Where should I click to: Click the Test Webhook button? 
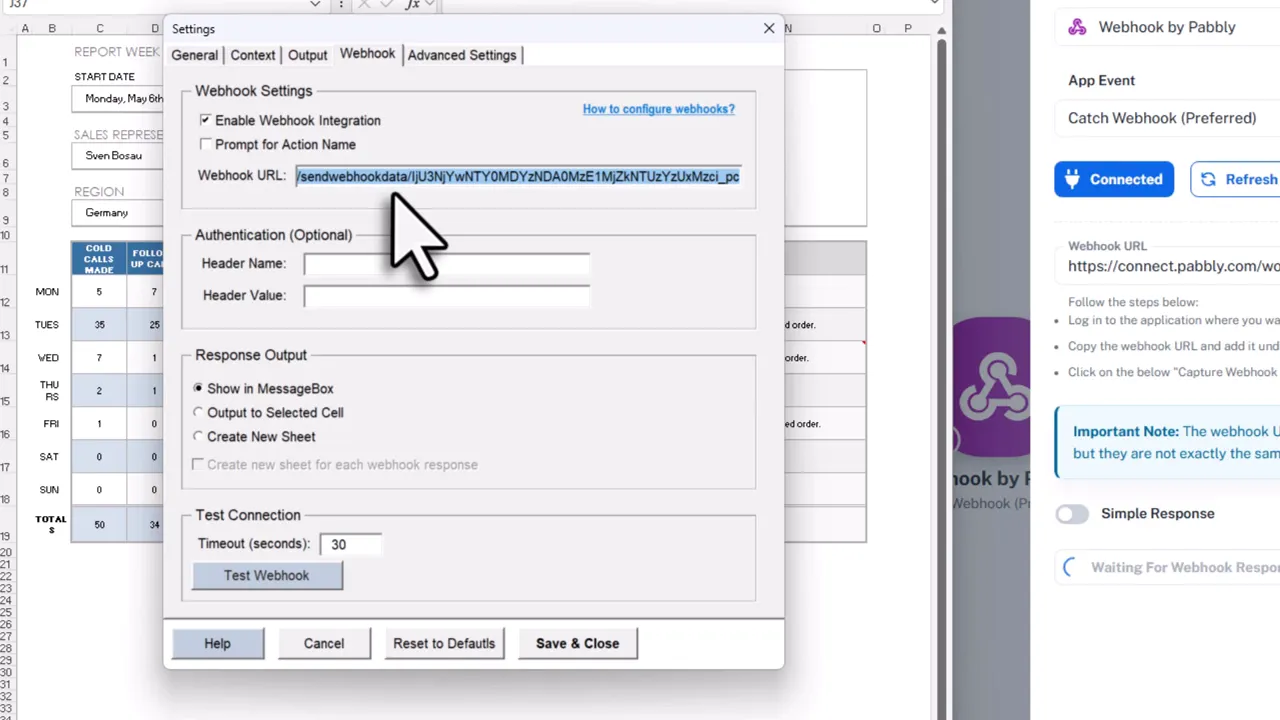coord(266,575)
